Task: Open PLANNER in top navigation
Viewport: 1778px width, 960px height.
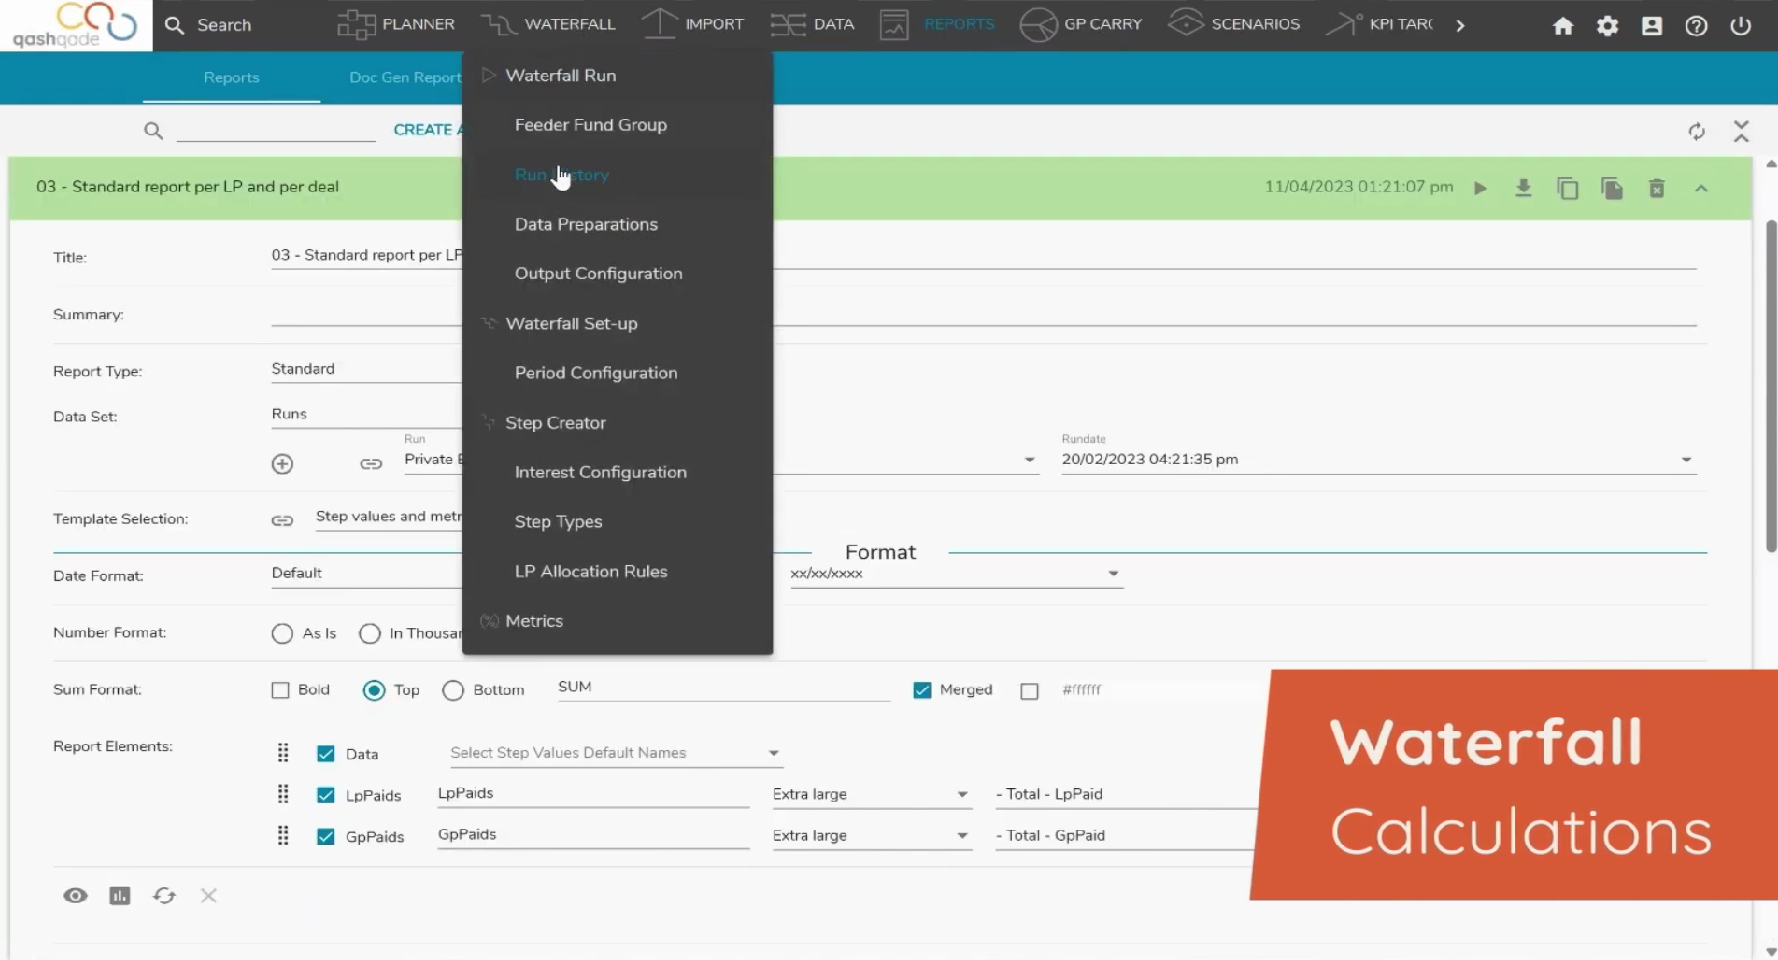Action: pos(396,25)
